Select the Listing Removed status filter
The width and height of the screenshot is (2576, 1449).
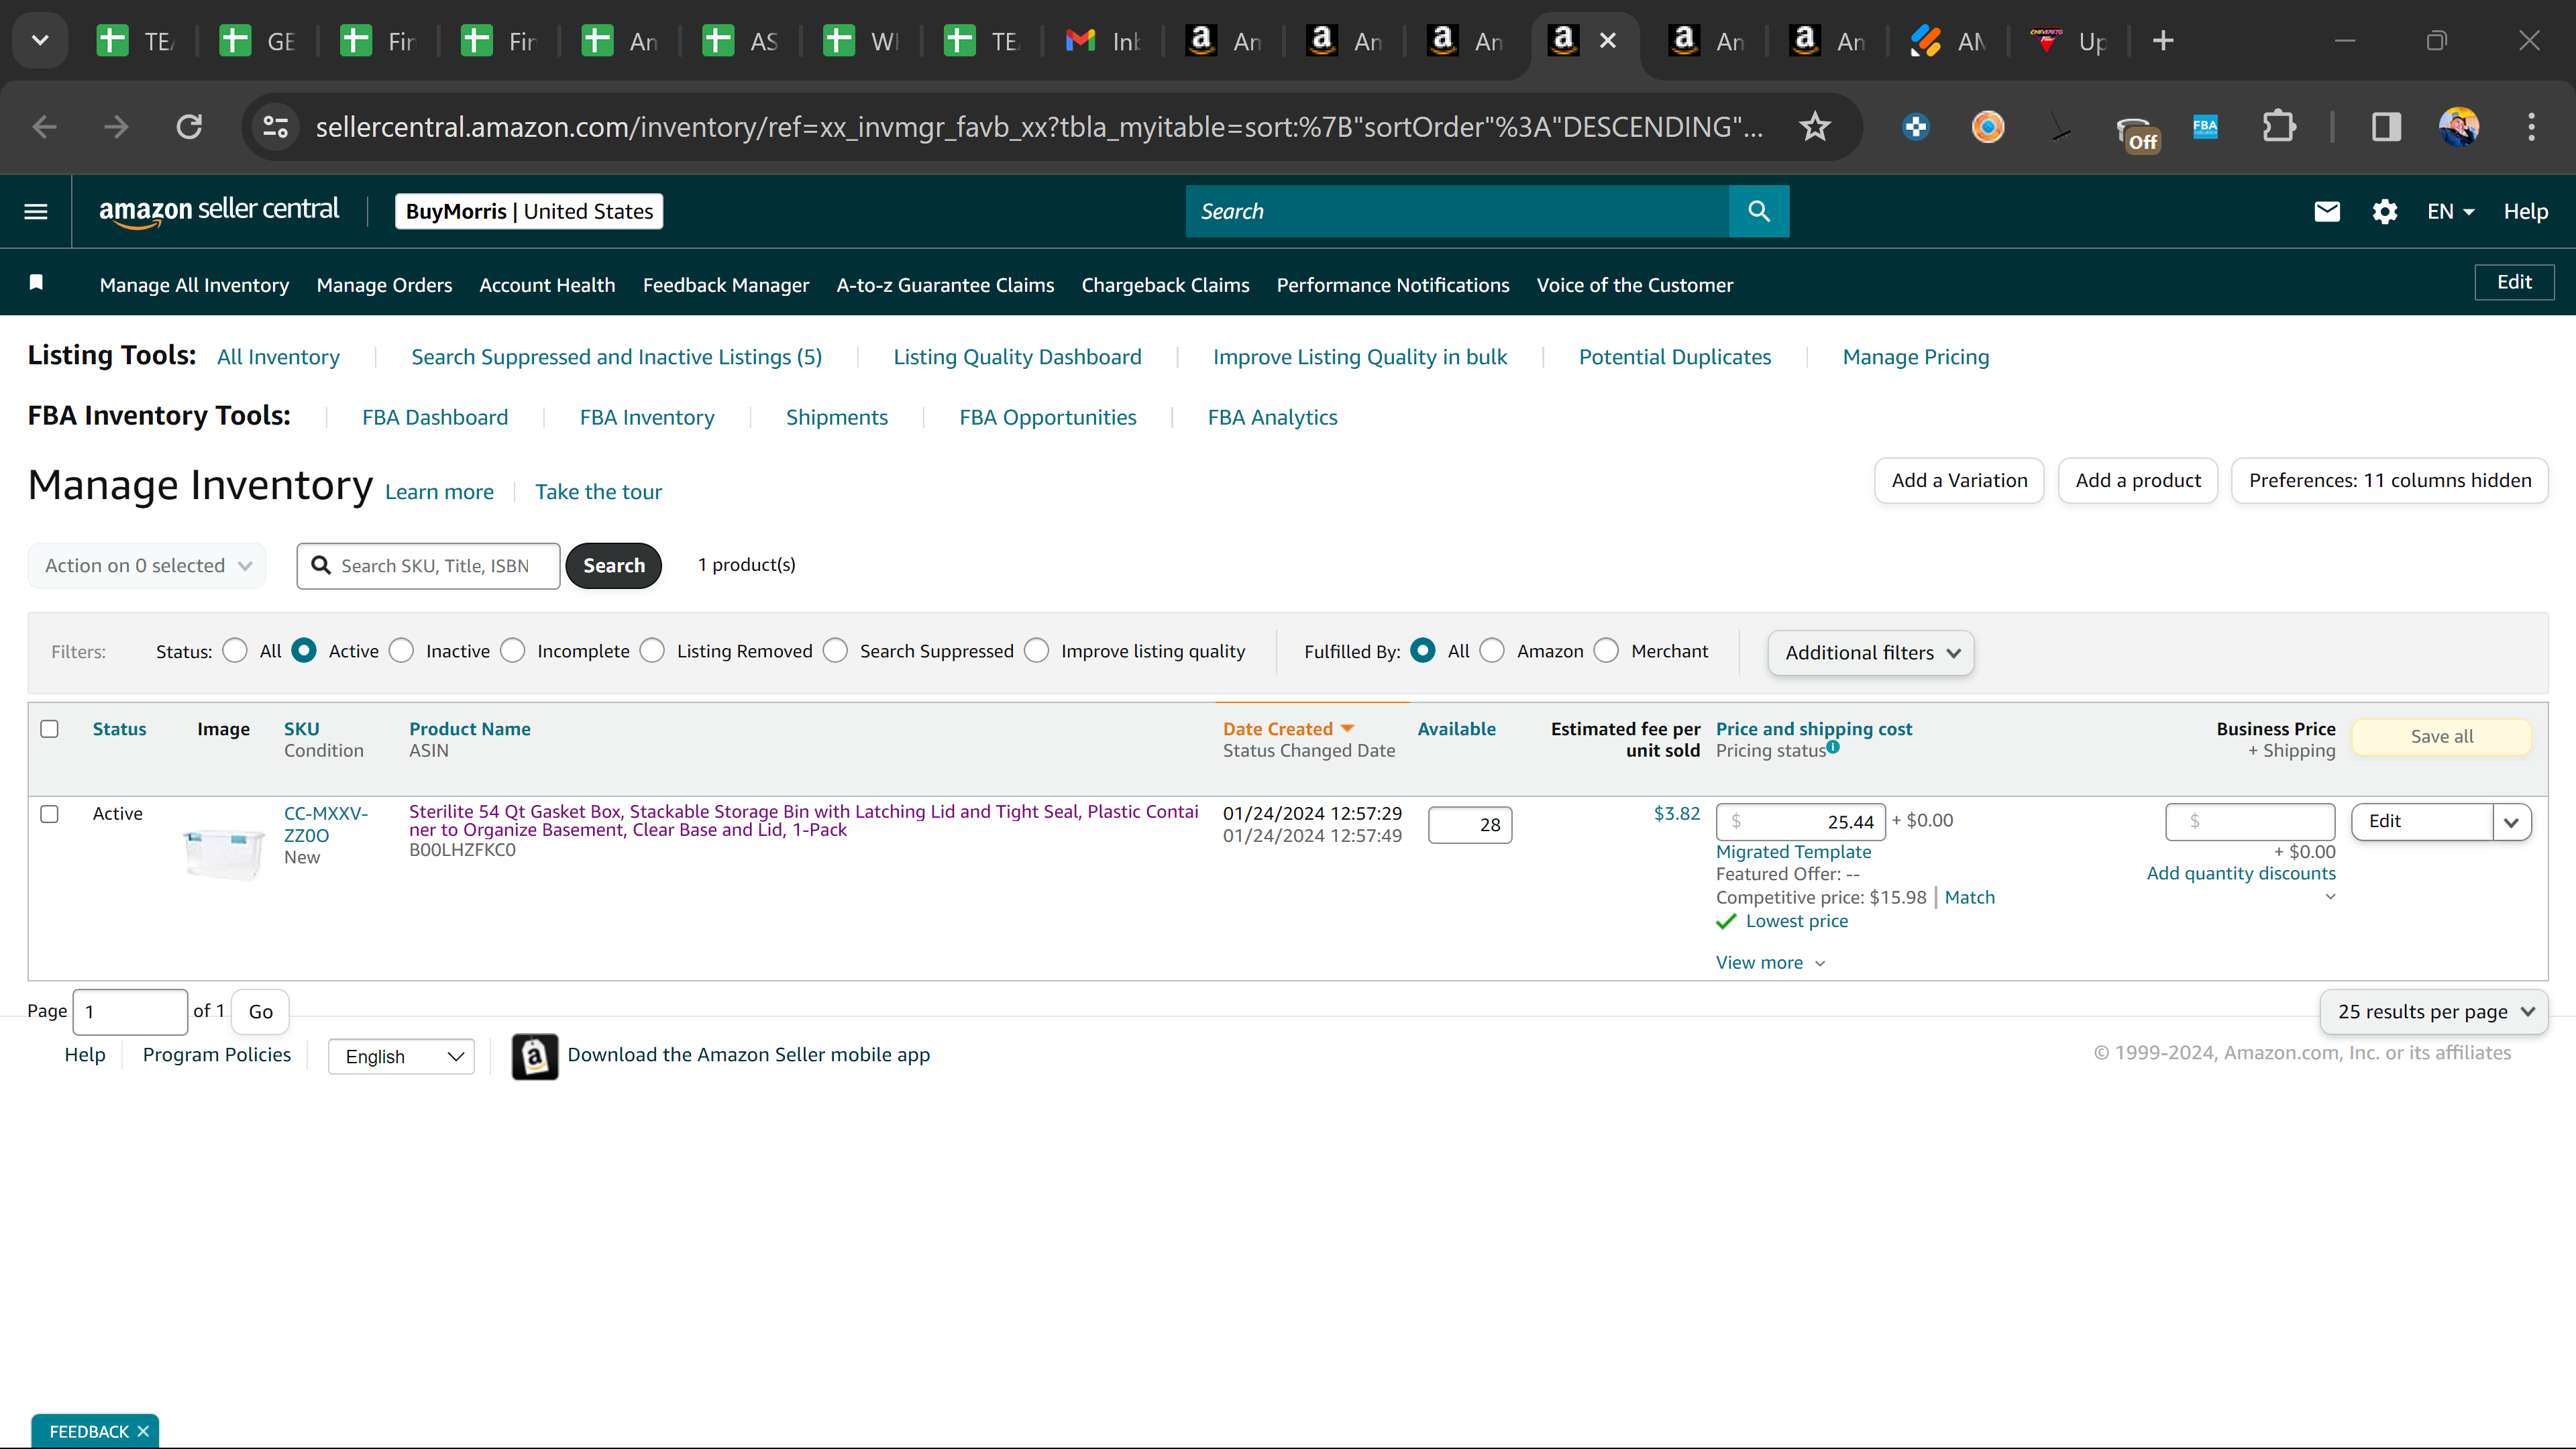(652, 651)
